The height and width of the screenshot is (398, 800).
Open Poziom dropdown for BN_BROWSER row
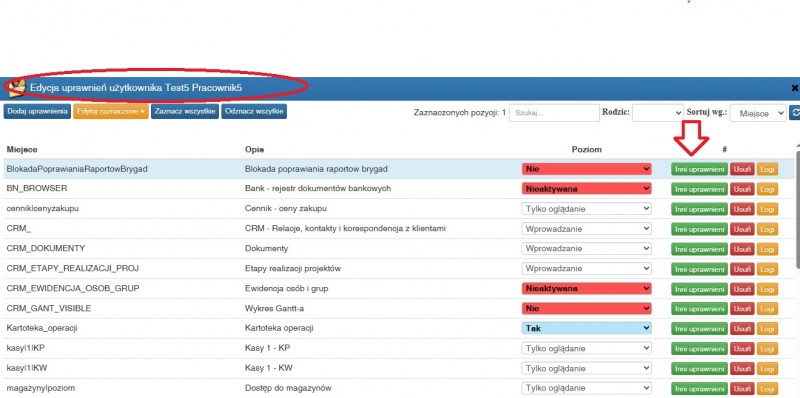click(587, 189)
